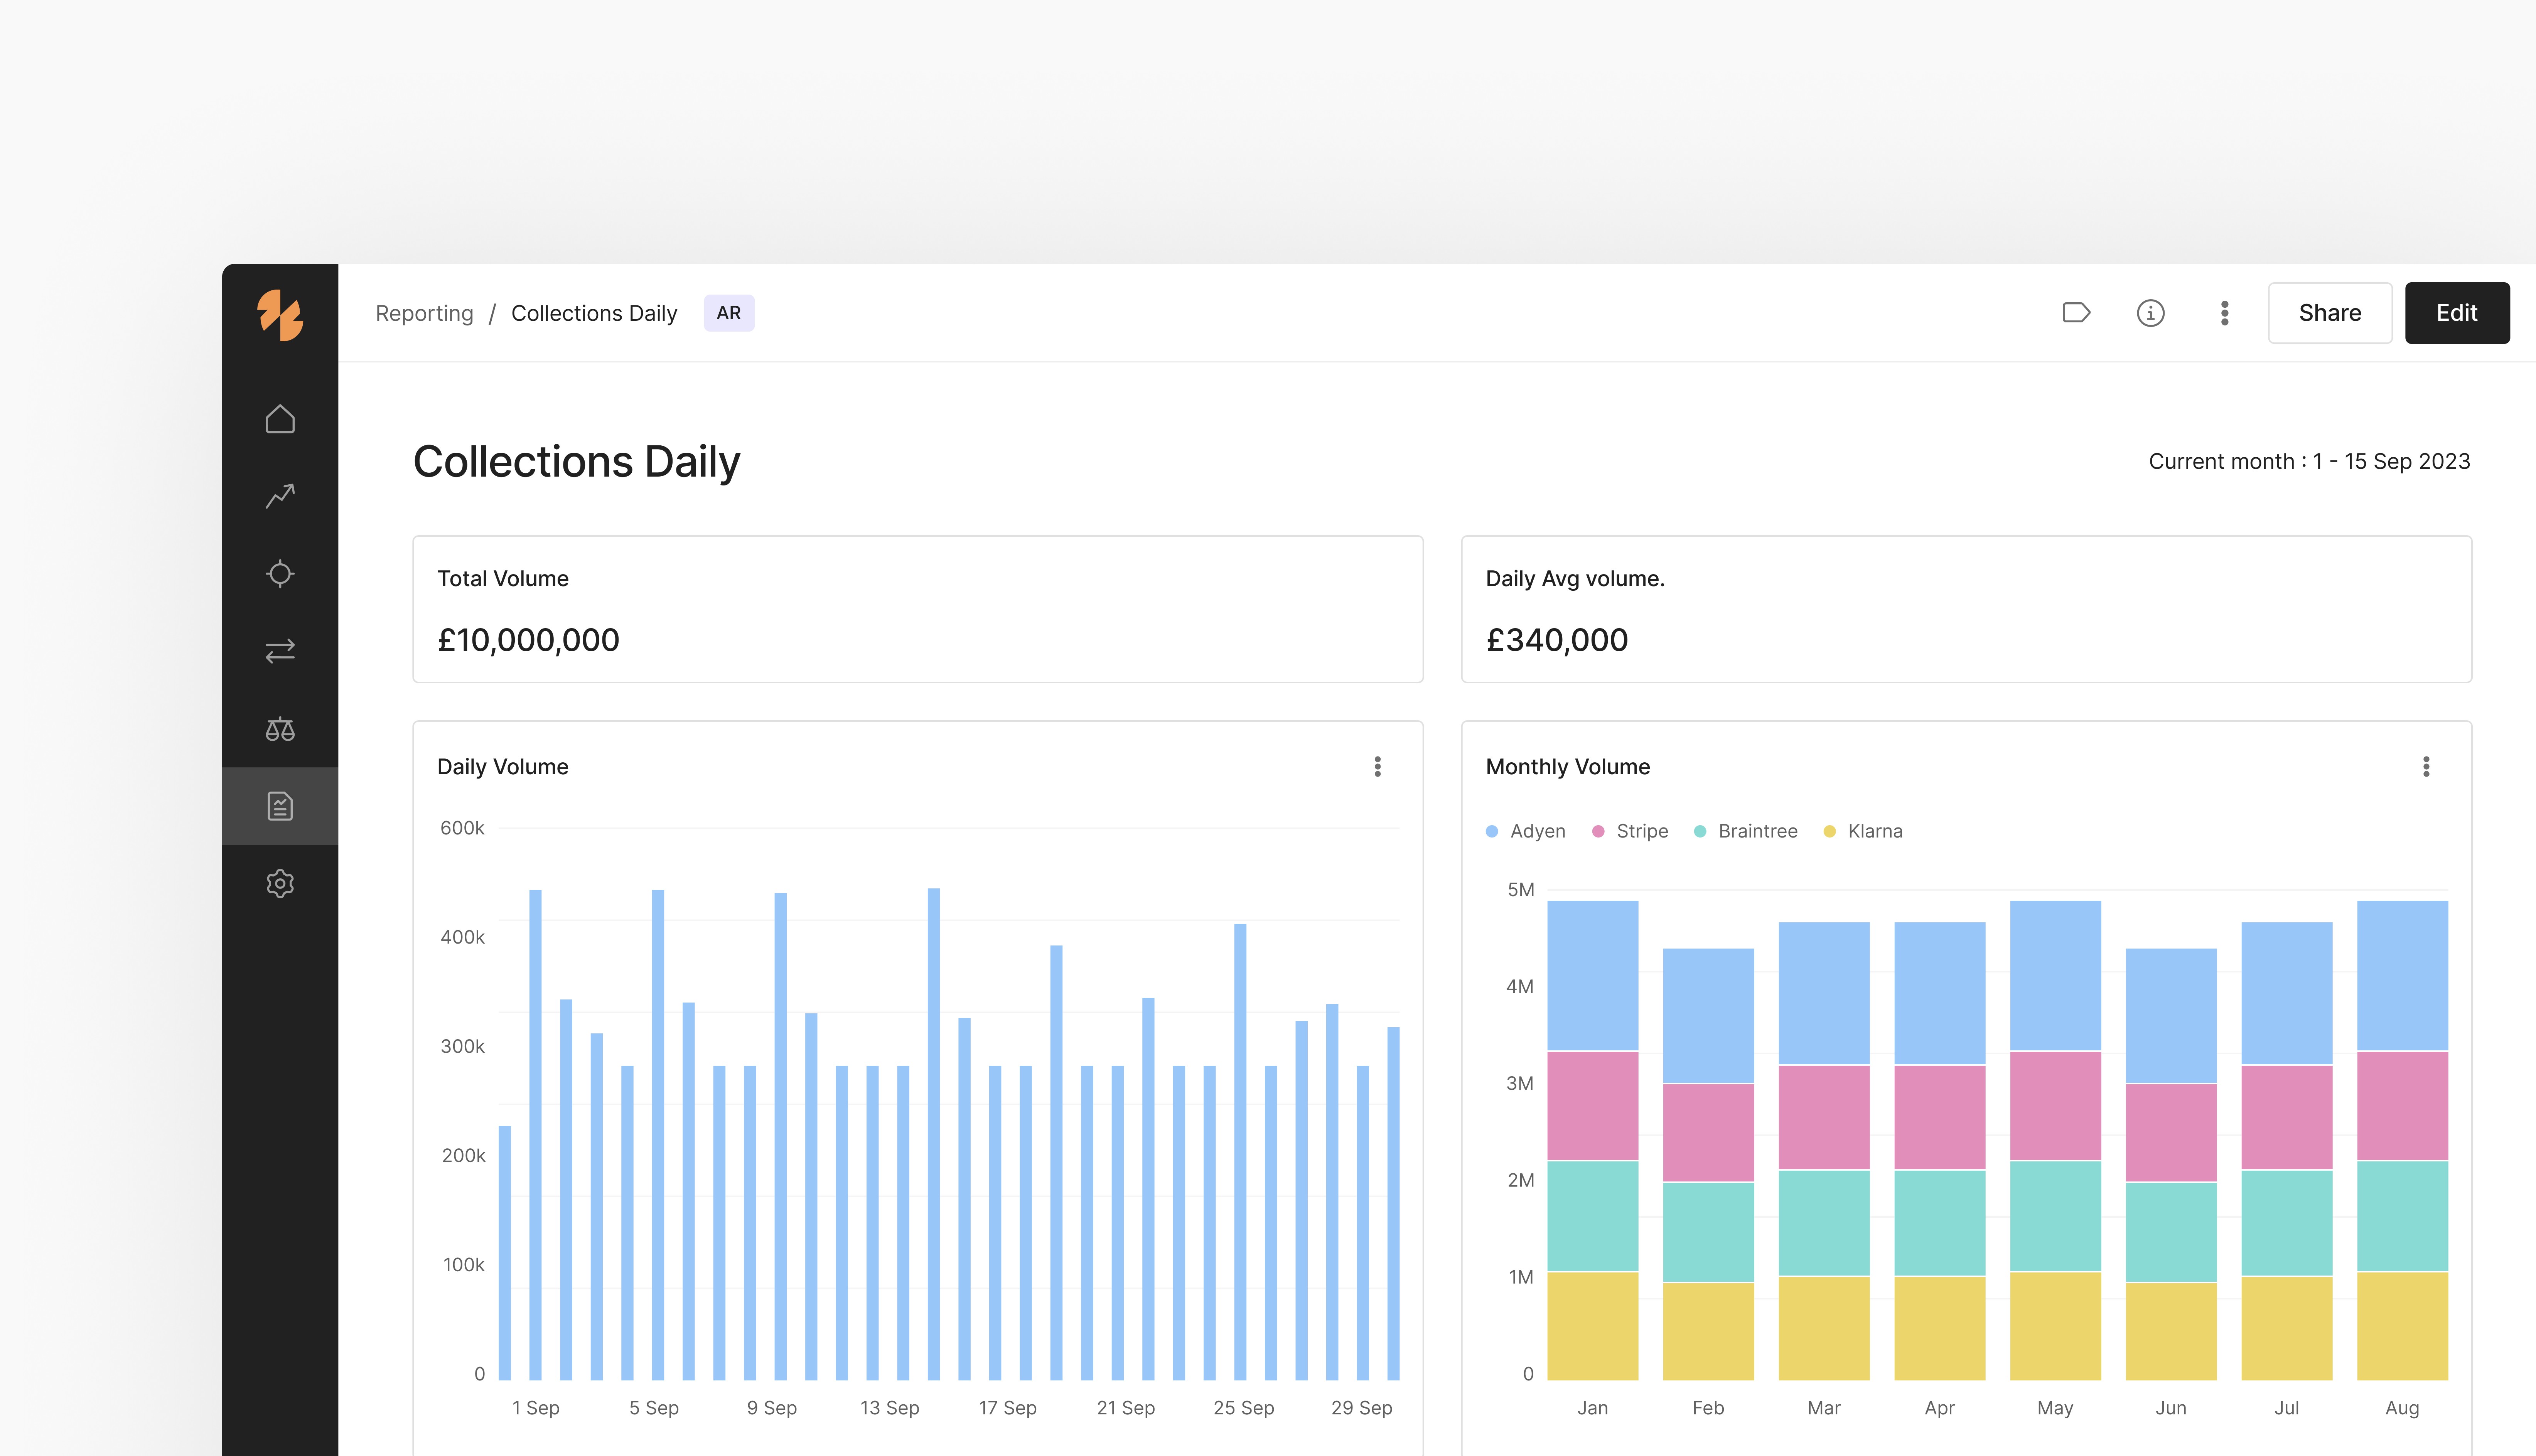Toggle Stripe series in chart legend
Image resolution: width=2536 pixels, height=1456 pixels.
[1631, 831]
